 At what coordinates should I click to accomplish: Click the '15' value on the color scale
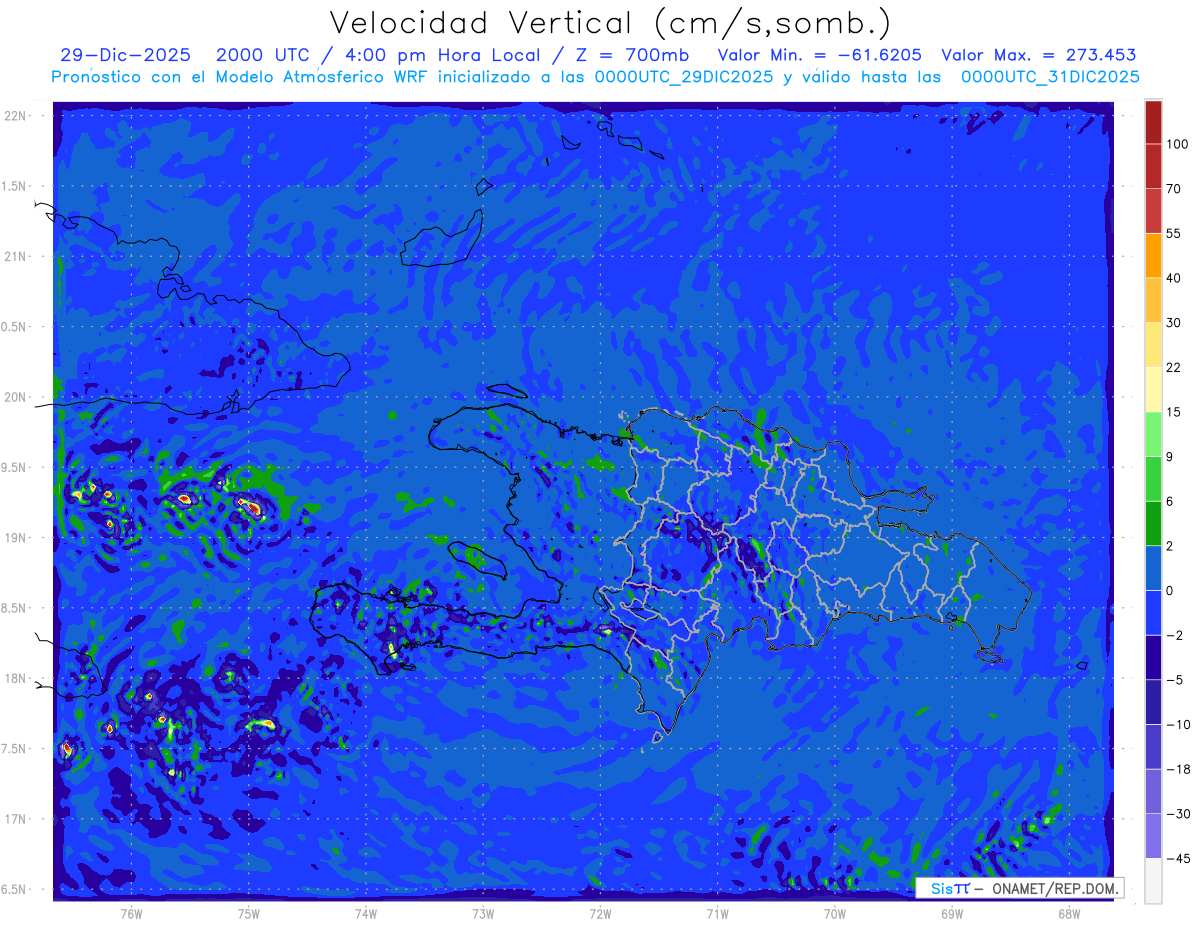(x=1174, y=412)
